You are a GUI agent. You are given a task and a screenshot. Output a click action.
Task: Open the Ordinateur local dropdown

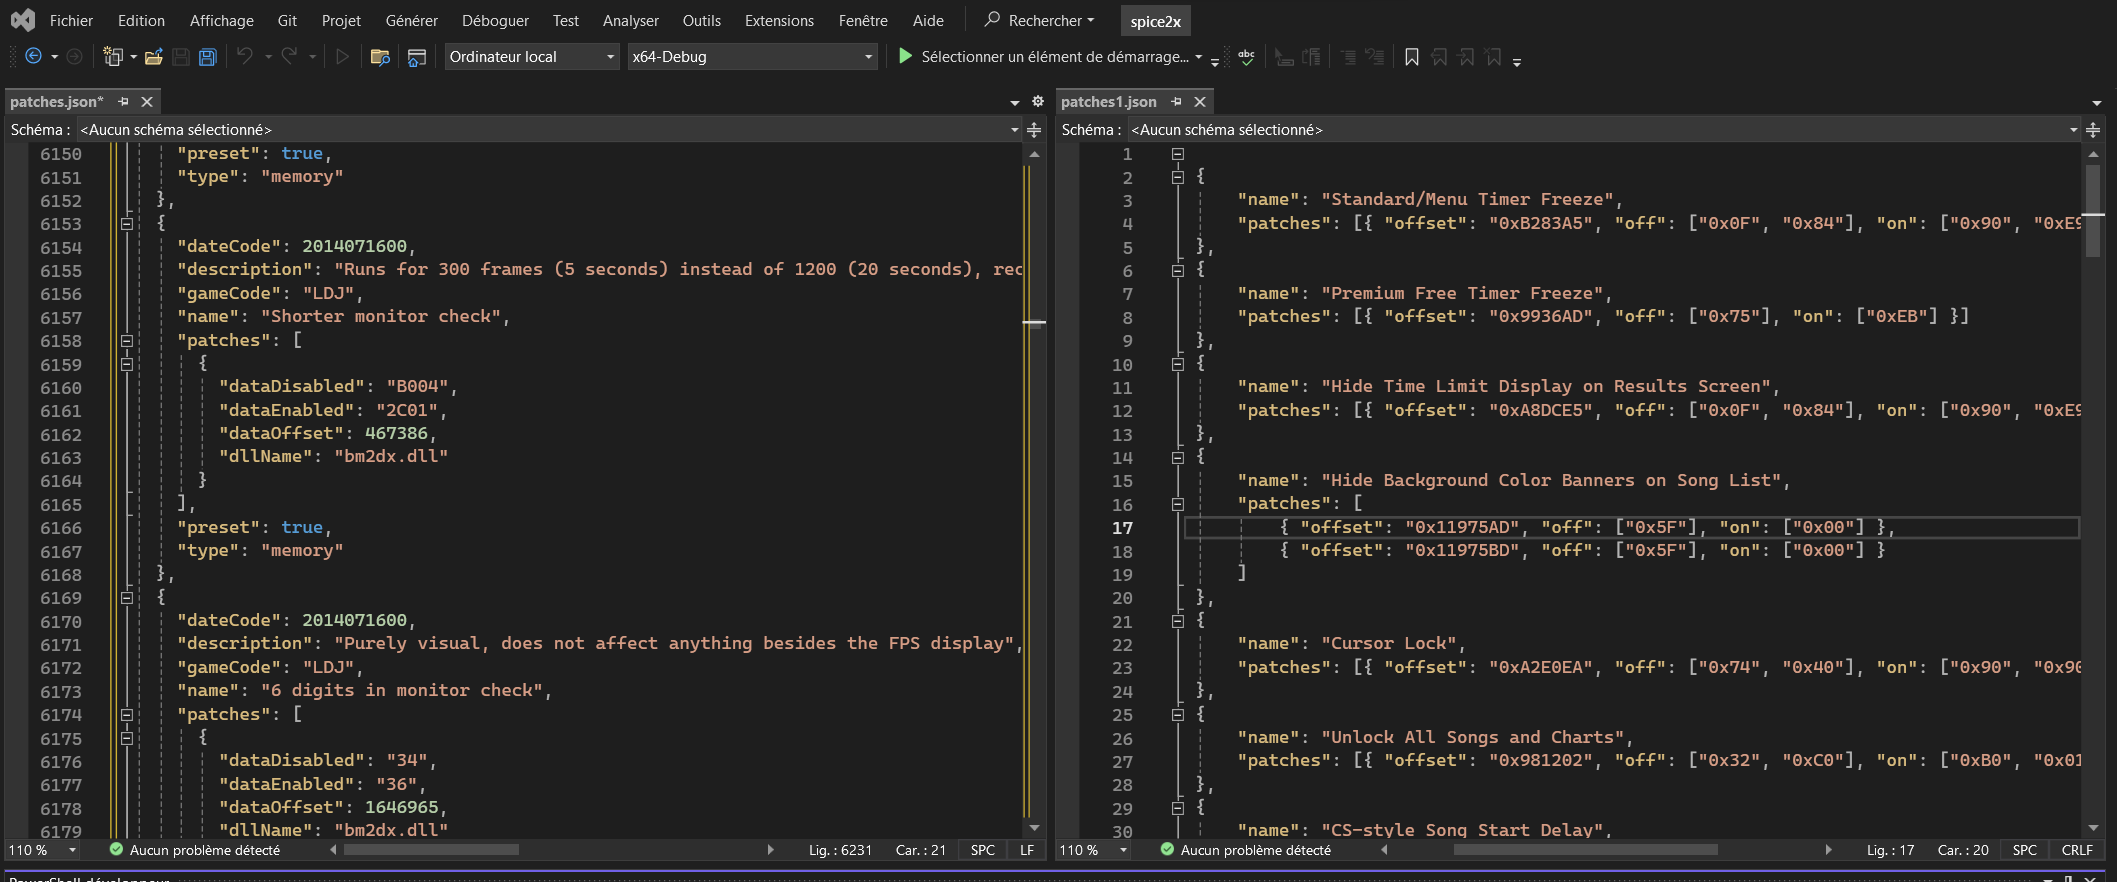click(532, 57)
